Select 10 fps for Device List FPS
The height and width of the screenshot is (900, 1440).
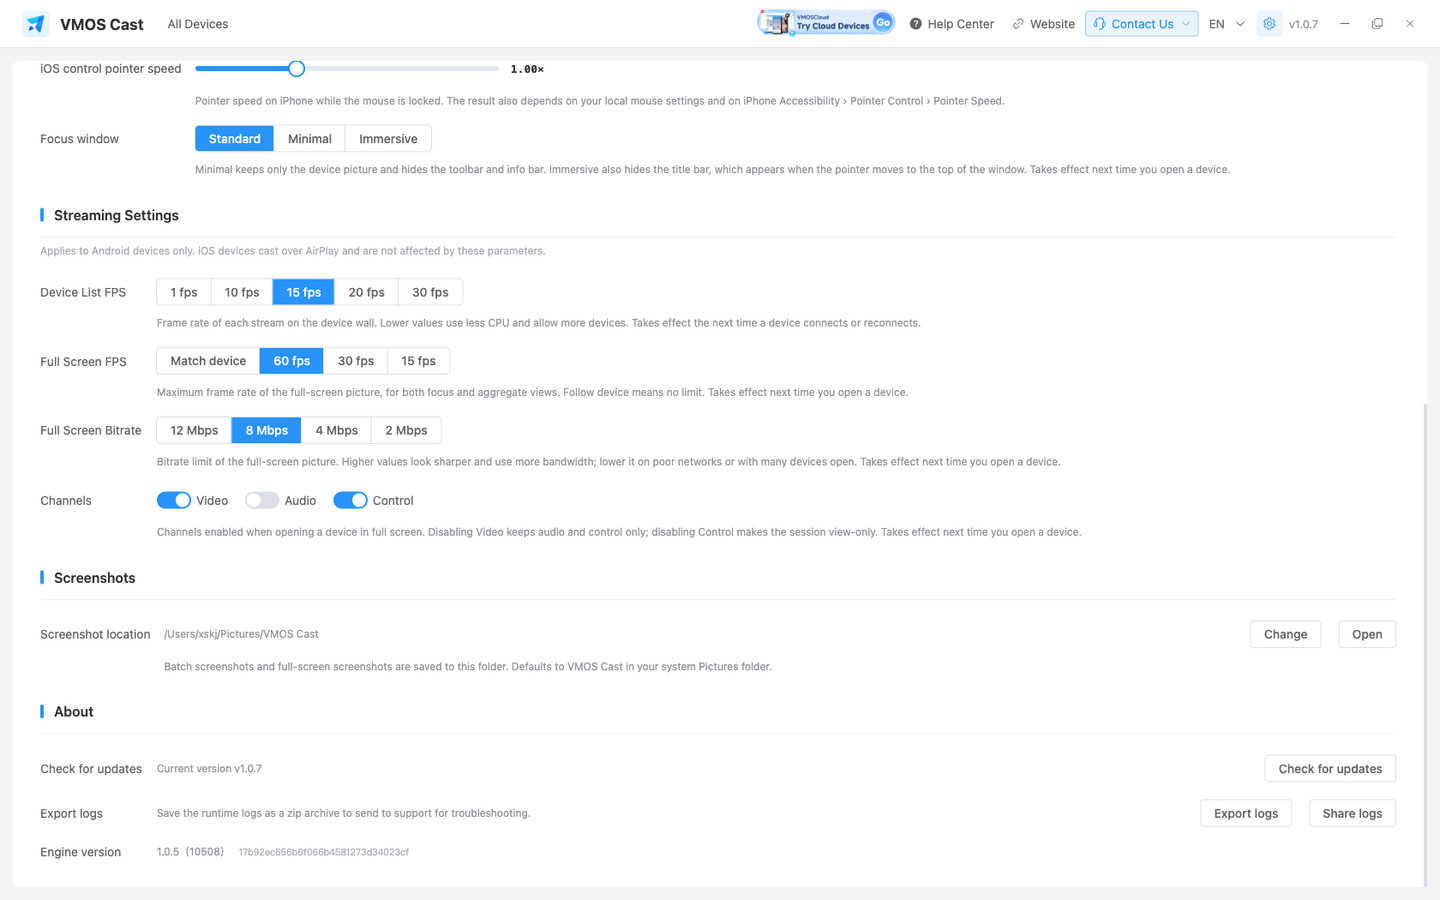tap(242, 292)
